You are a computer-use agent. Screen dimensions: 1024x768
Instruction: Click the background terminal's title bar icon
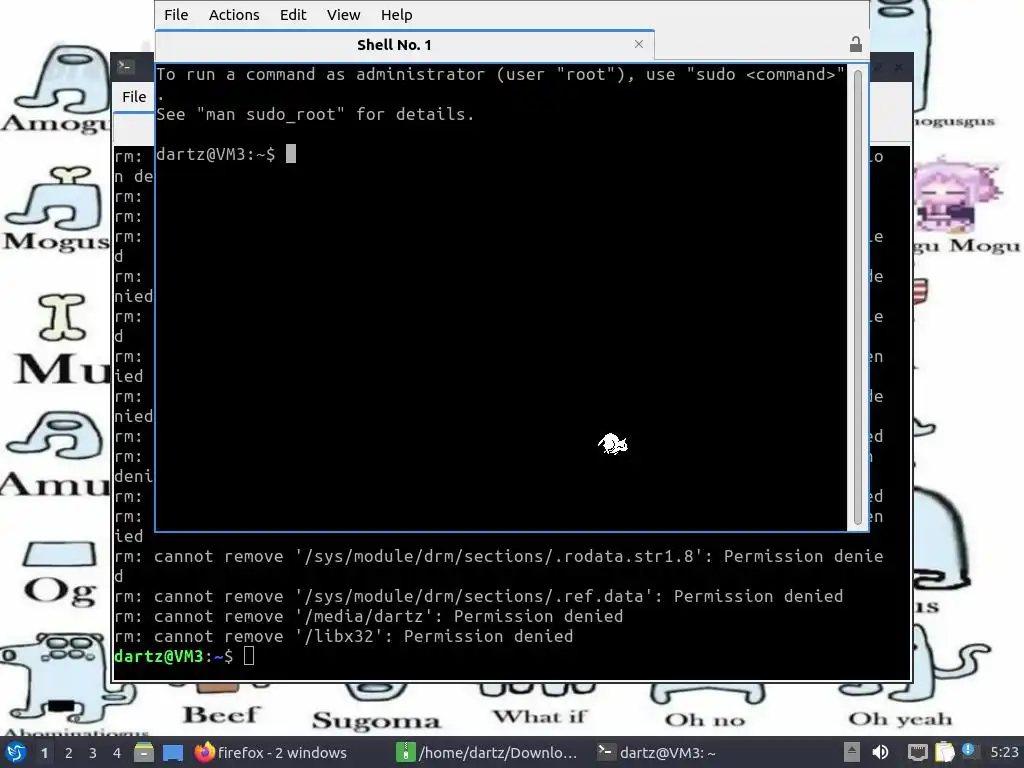click(125, 65)
